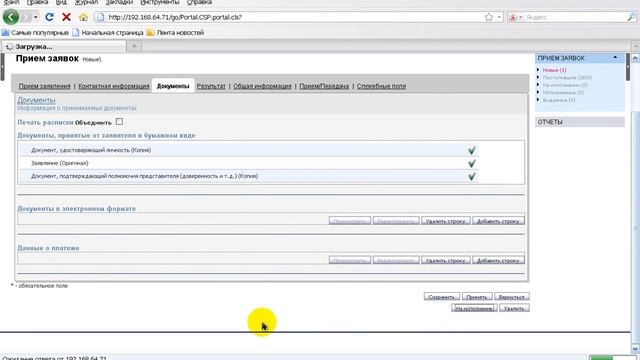This screenshot has width=640, height=360.
Task: Toggle checkmark for Заявление (Оригинал) row
Action: (x=472, y=163)
